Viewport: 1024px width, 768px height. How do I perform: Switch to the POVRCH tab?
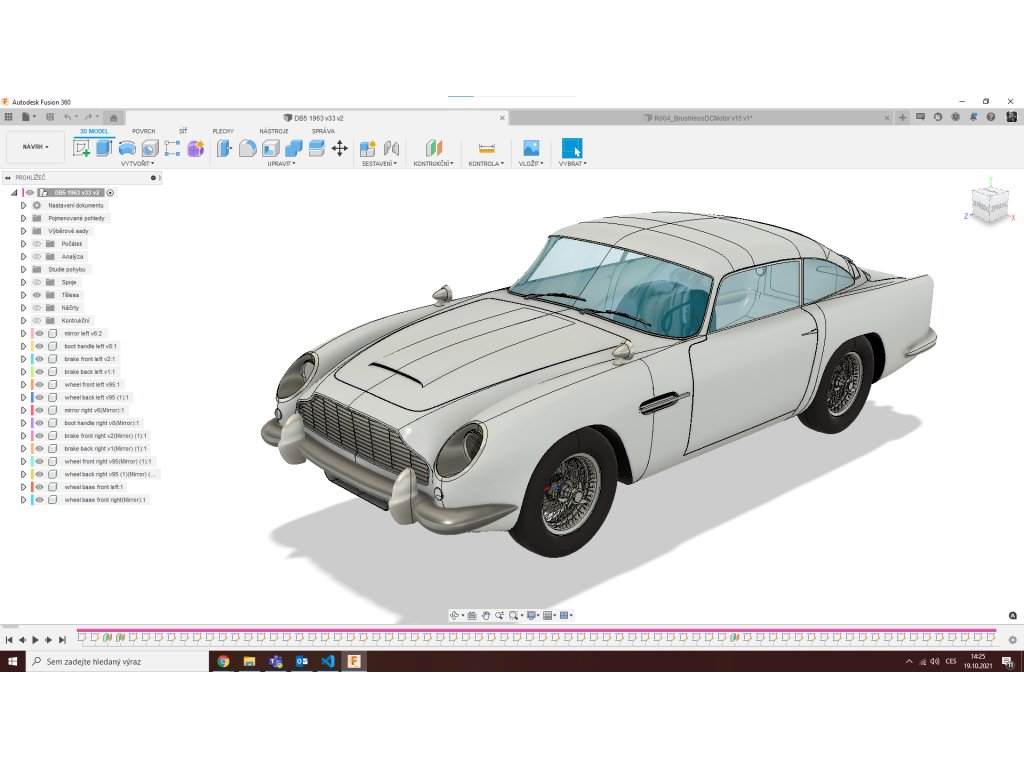click(x=144, y=131)
